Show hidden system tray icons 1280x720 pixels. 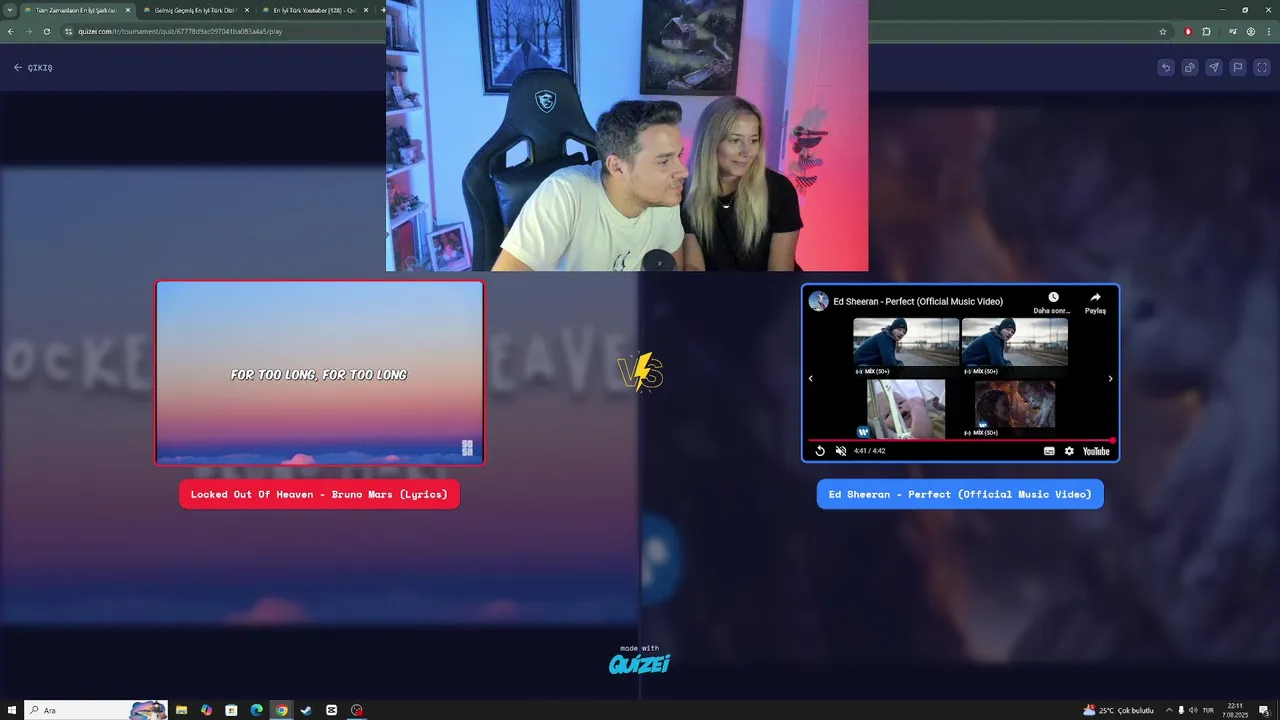tap(1169, 710)
